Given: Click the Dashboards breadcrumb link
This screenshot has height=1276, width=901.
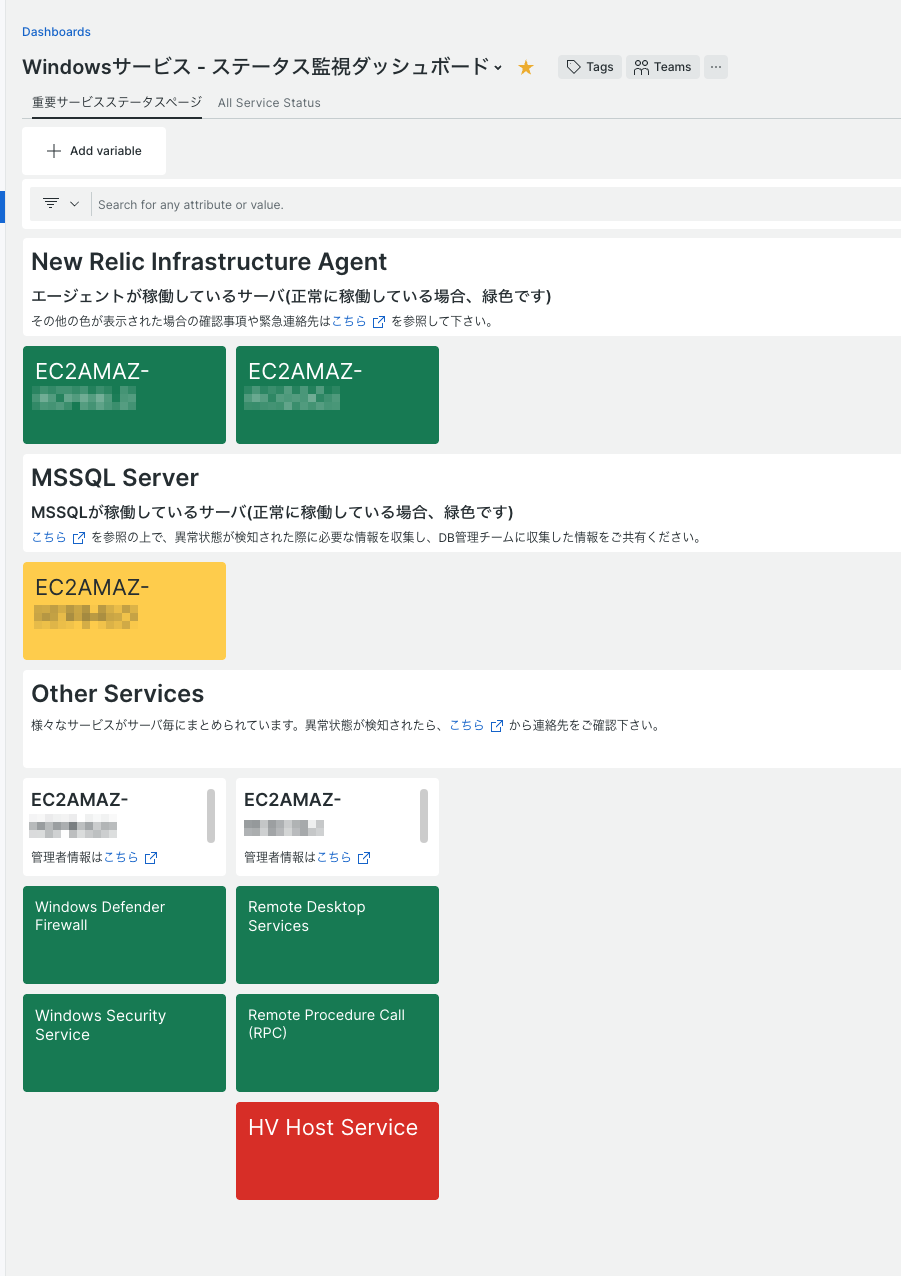Looking at the screenshot, I should [x=56, y=32].
